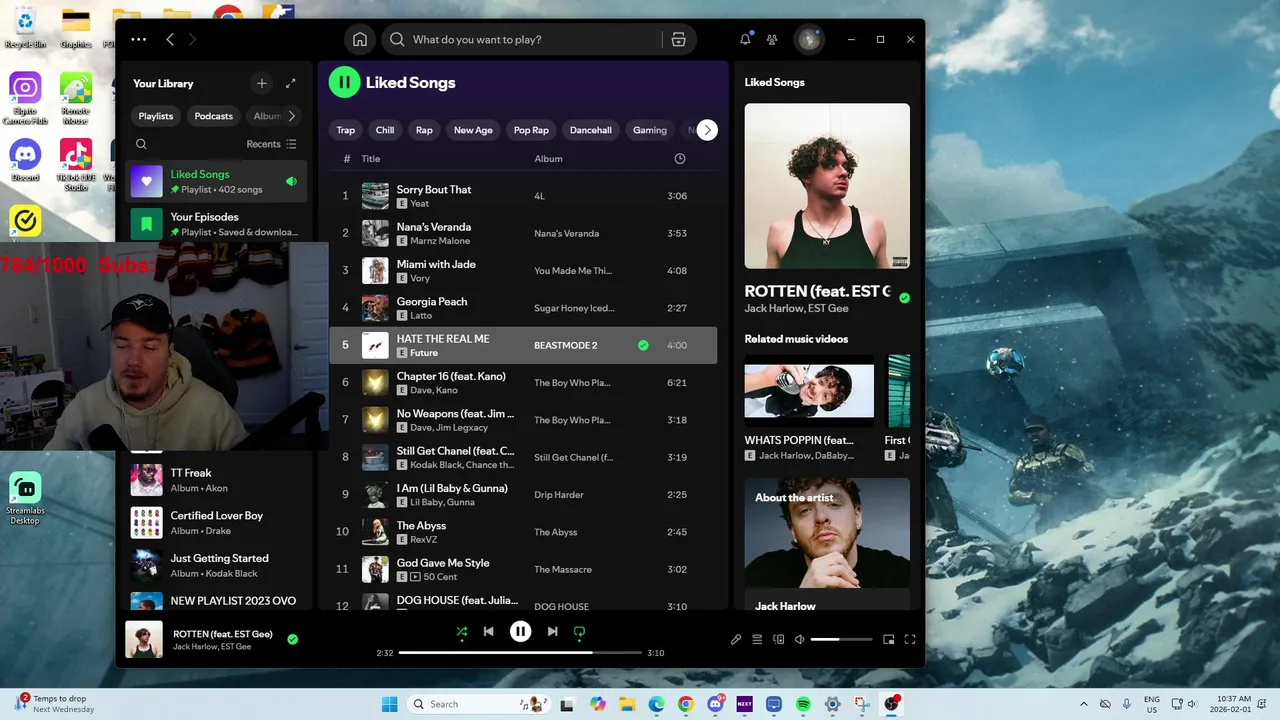Toggle shuffle in the player bar
Image resolution: width=1280 pixels, height=720 pixels.
tap(461, 632)
